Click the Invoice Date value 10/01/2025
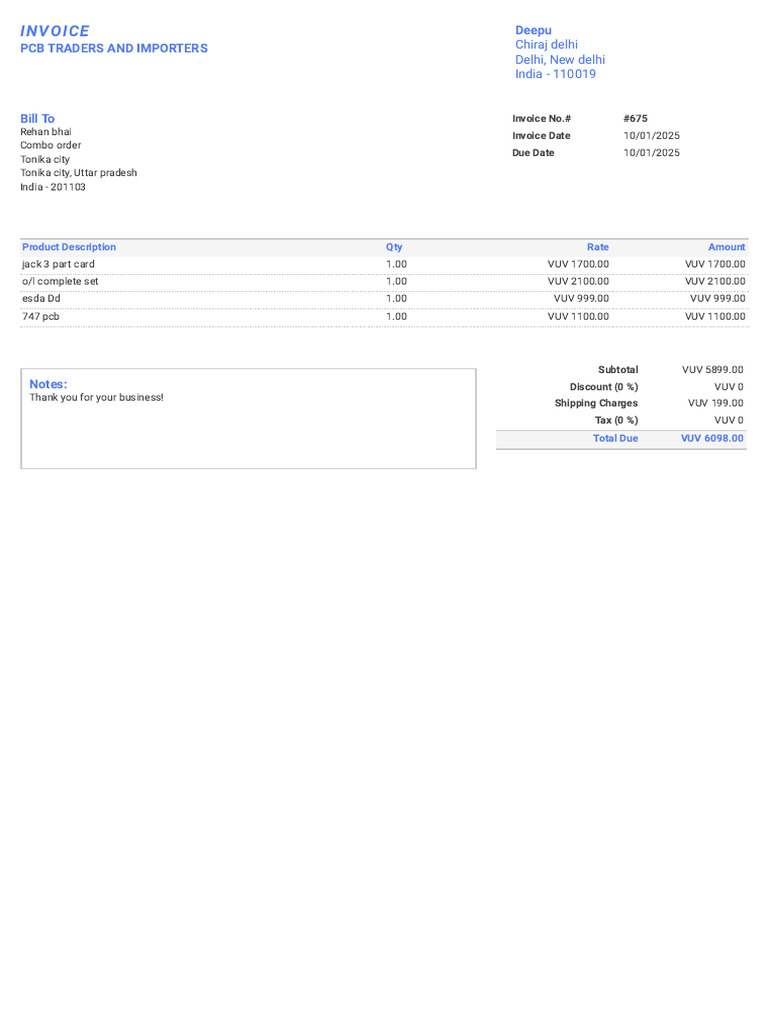 pos(651,135)
